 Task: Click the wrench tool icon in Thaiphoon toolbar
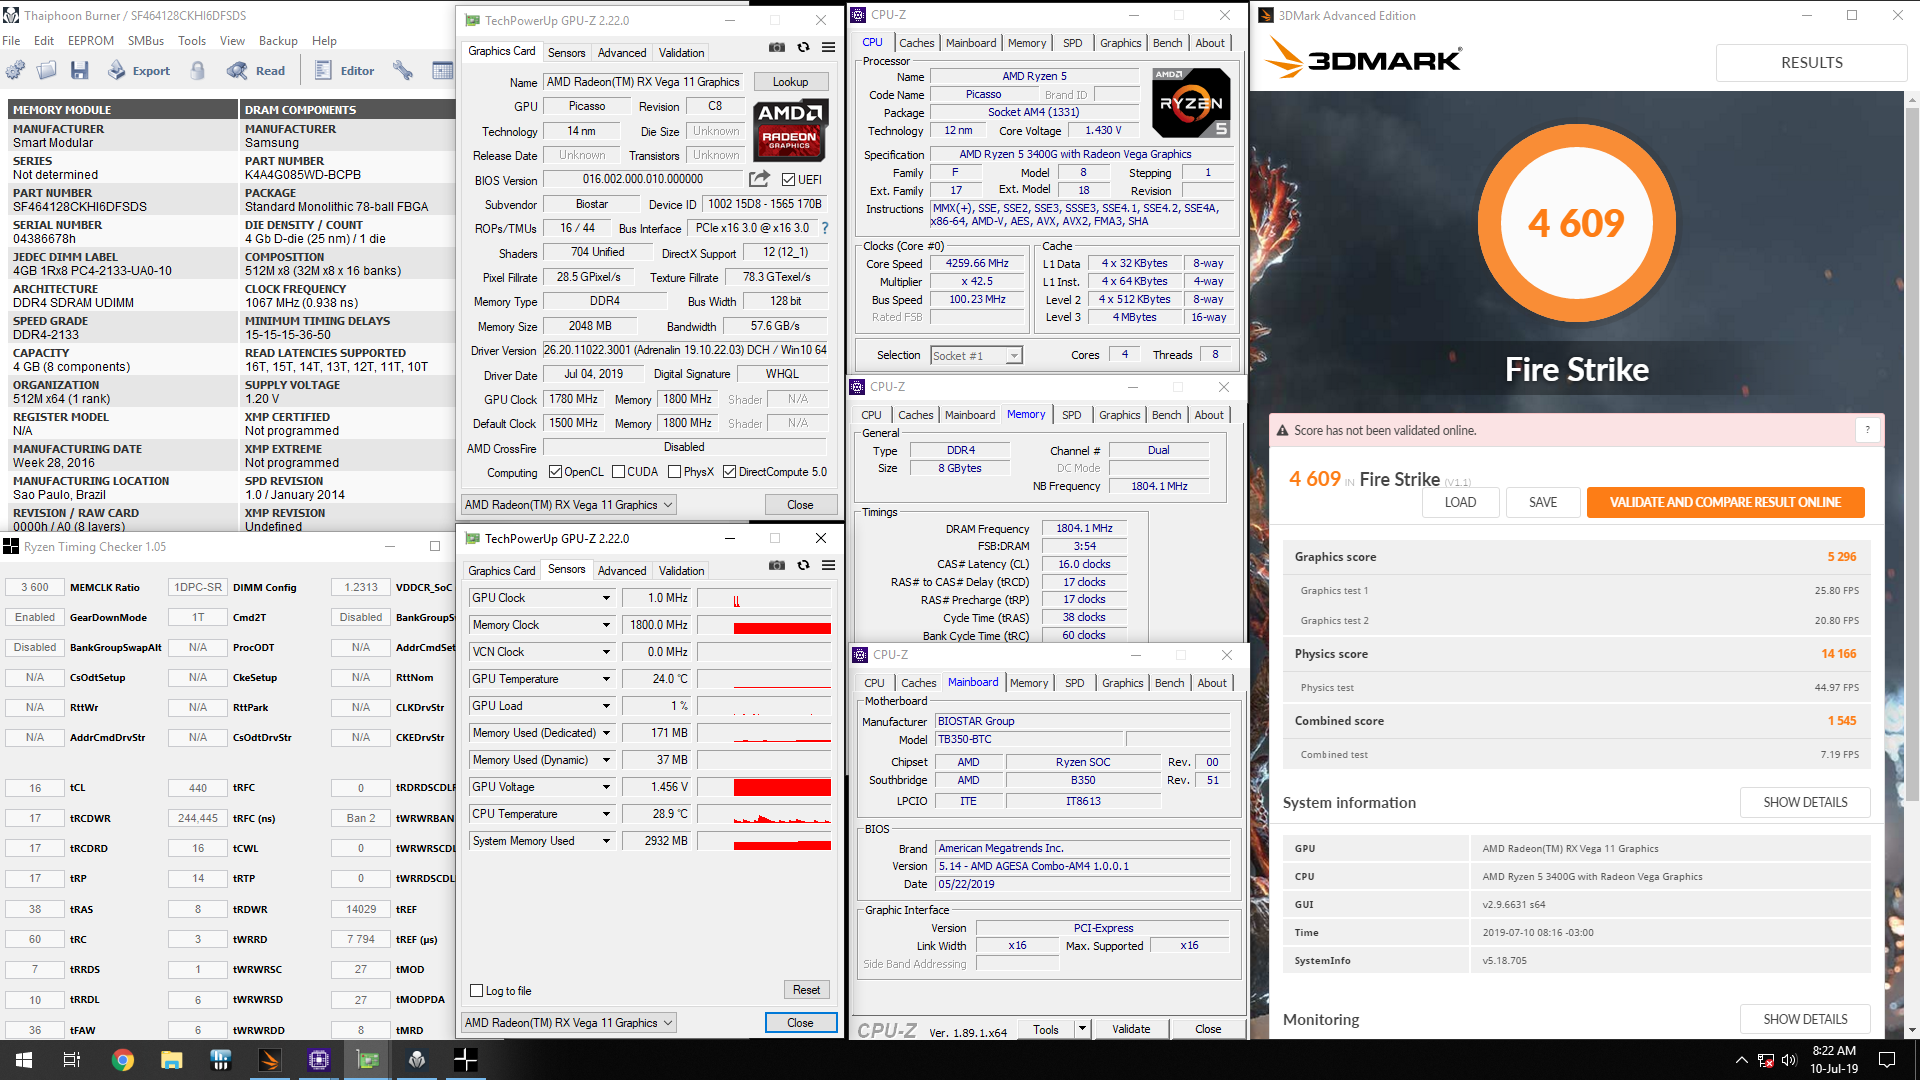tap(403, 70)
